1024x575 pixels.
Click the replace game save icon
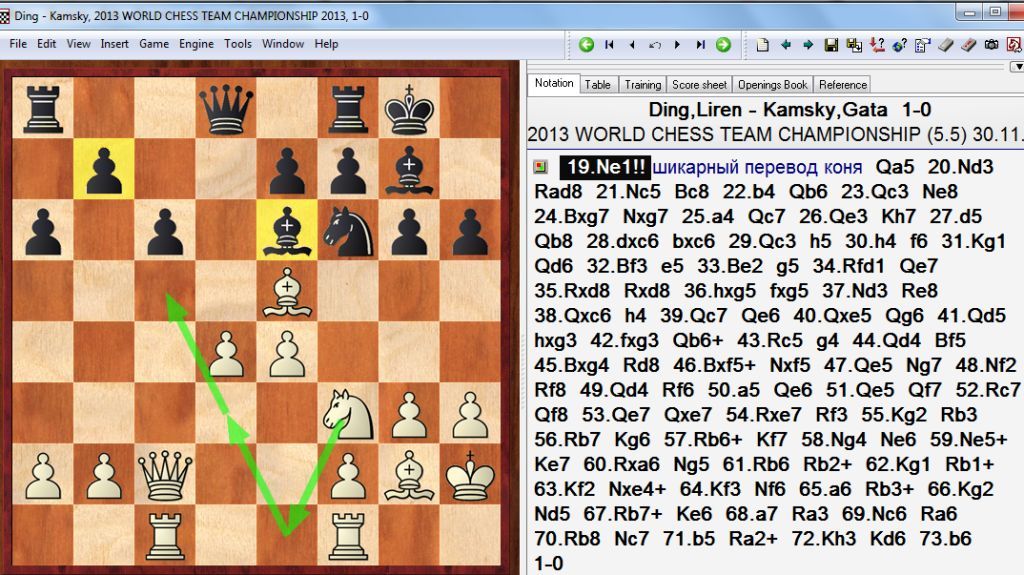point(854,44)
